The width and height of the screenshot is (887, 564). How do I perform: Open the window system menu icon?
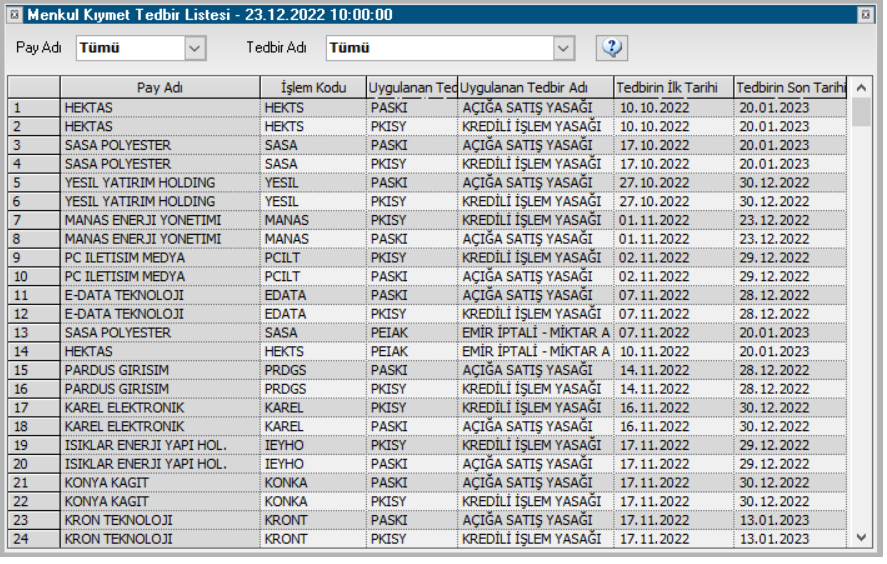(15, 15)
